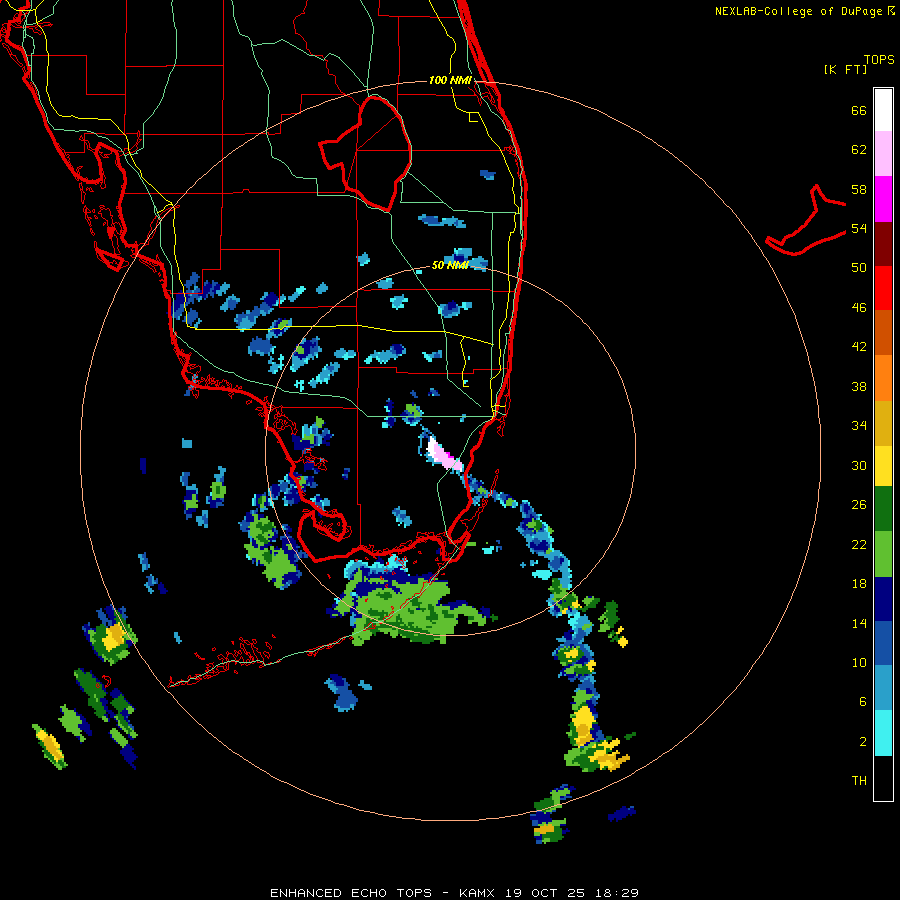Click the black TH legend swatch
The width and height of the screenshot is (900, 900).
(x=883, y=778)
